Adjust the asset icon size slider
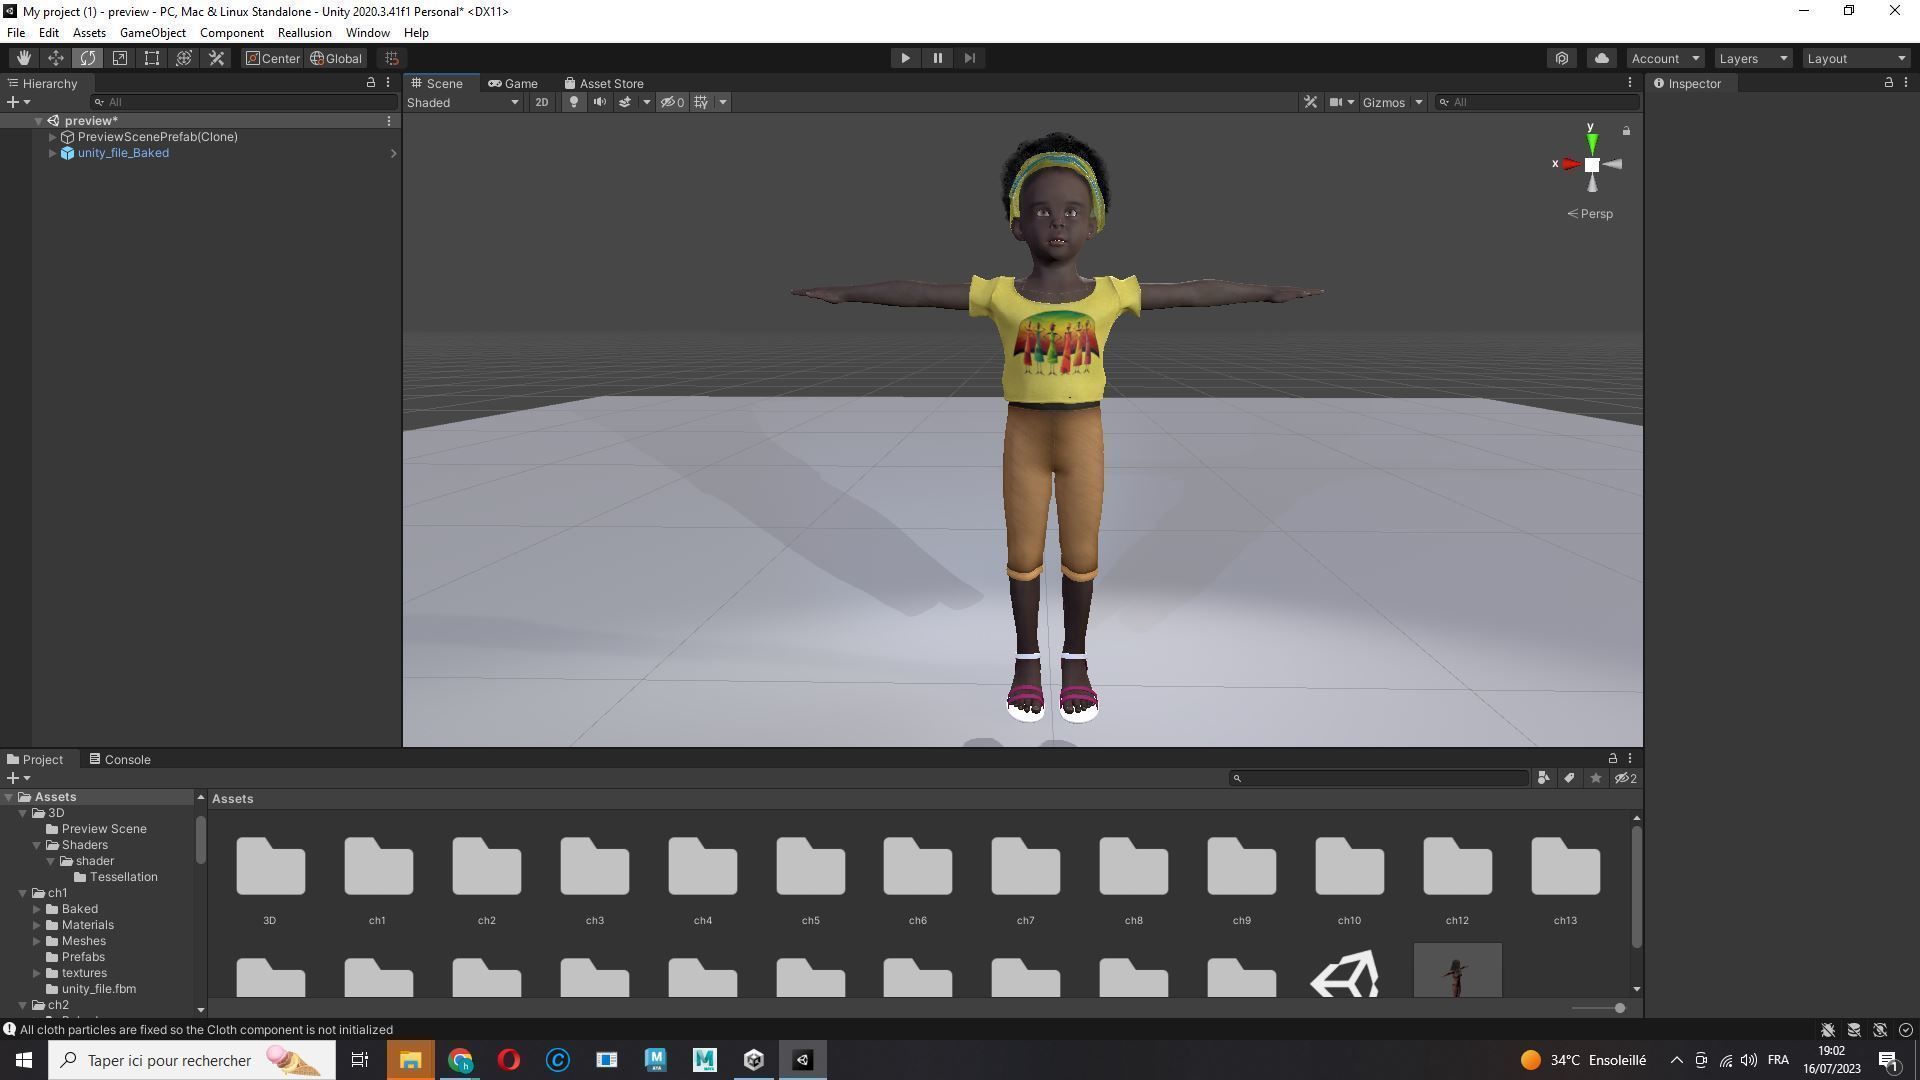This screenshot has width=1920, height=1080. click(x=1619, y=1008)
